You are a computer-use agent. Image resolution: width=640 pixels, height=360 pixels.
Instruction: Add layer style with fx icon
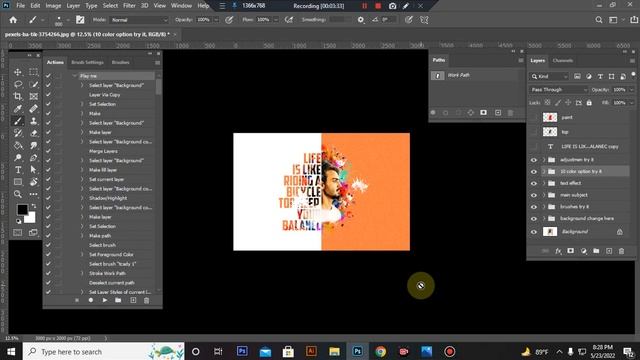(558, 251)
